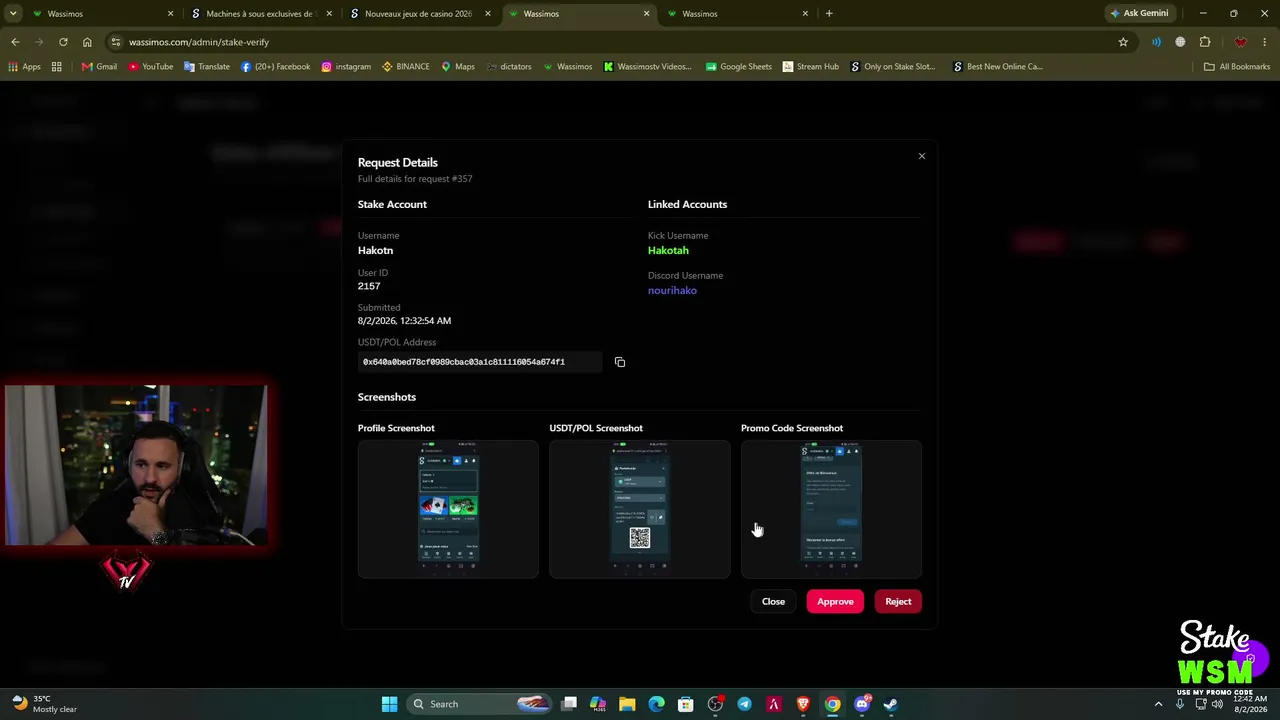1280x720 pixels.
Task: Bookmark this page with the star icon
Action: click(1123, 42)
